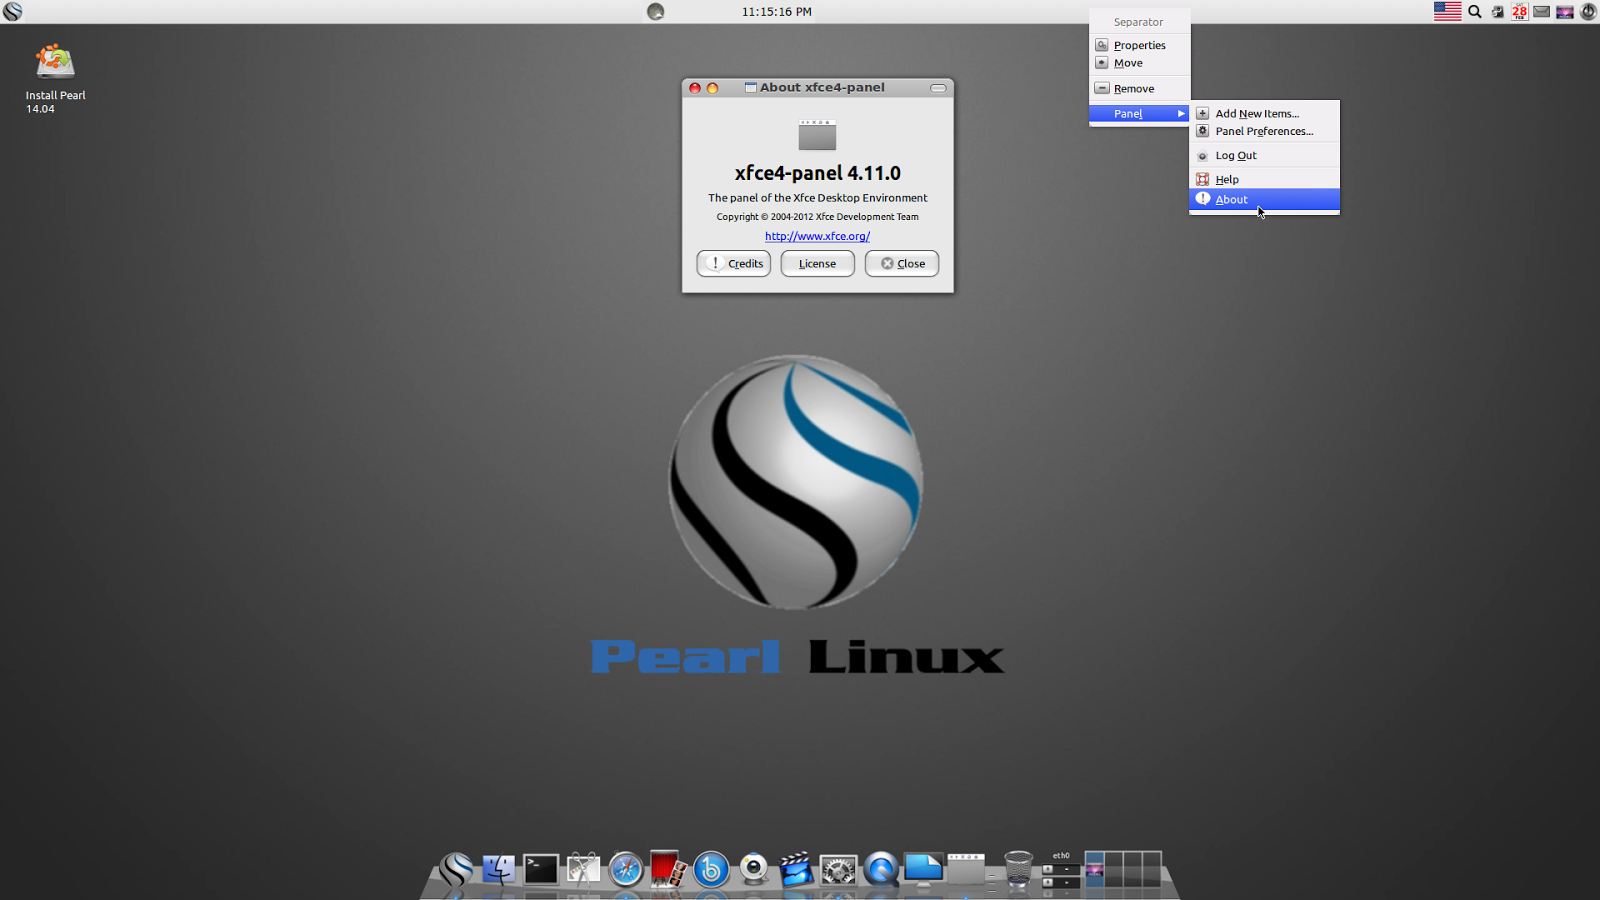Click the power button in top panel
1600x900 pixels.
pyautogui.click(x=1588, y=12)
